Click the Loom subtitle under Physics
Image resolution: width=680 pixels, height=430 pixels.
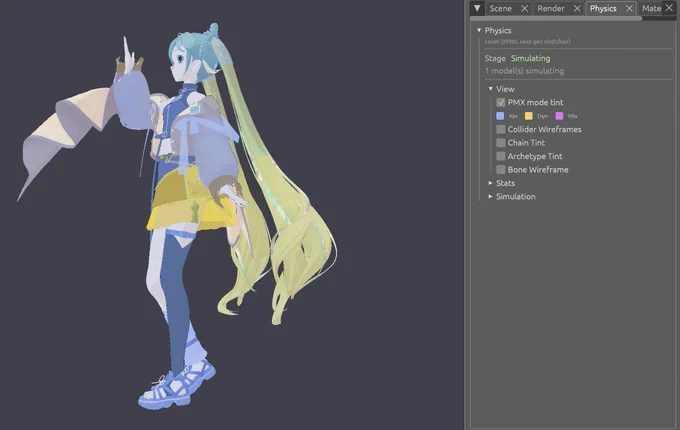[527, 42]
